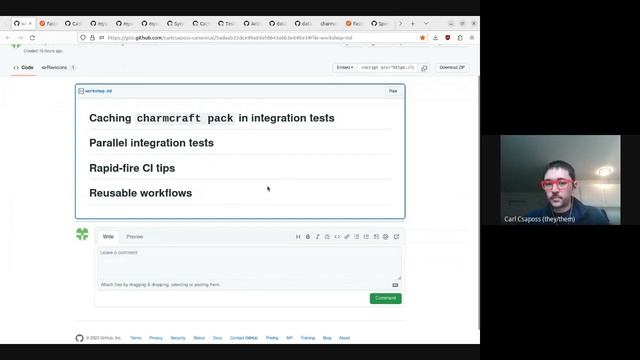Switch to the Code tab

click(x=24, y=67)
